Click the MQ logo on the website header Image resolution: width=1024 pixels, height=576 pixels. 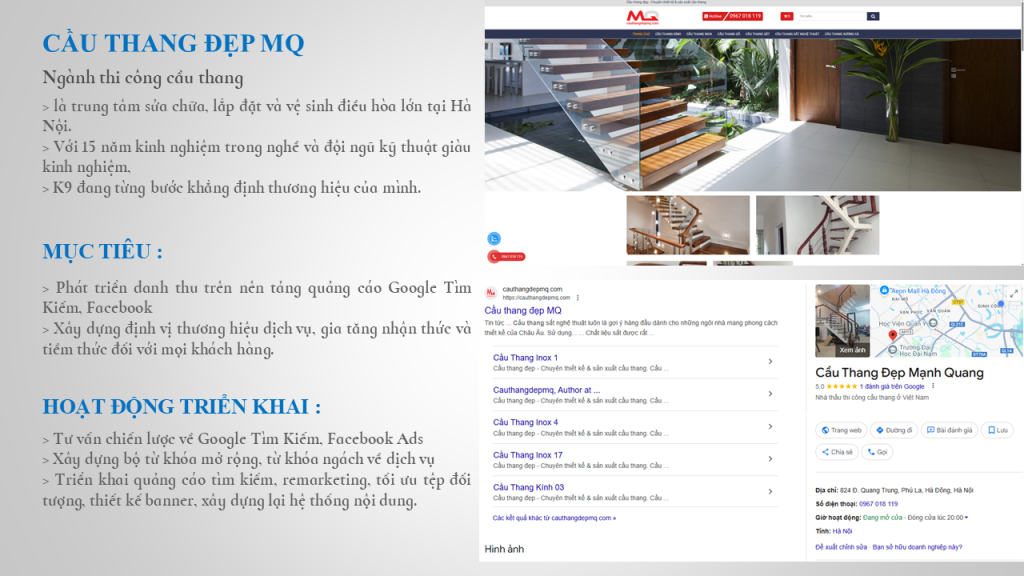(643, 17)
